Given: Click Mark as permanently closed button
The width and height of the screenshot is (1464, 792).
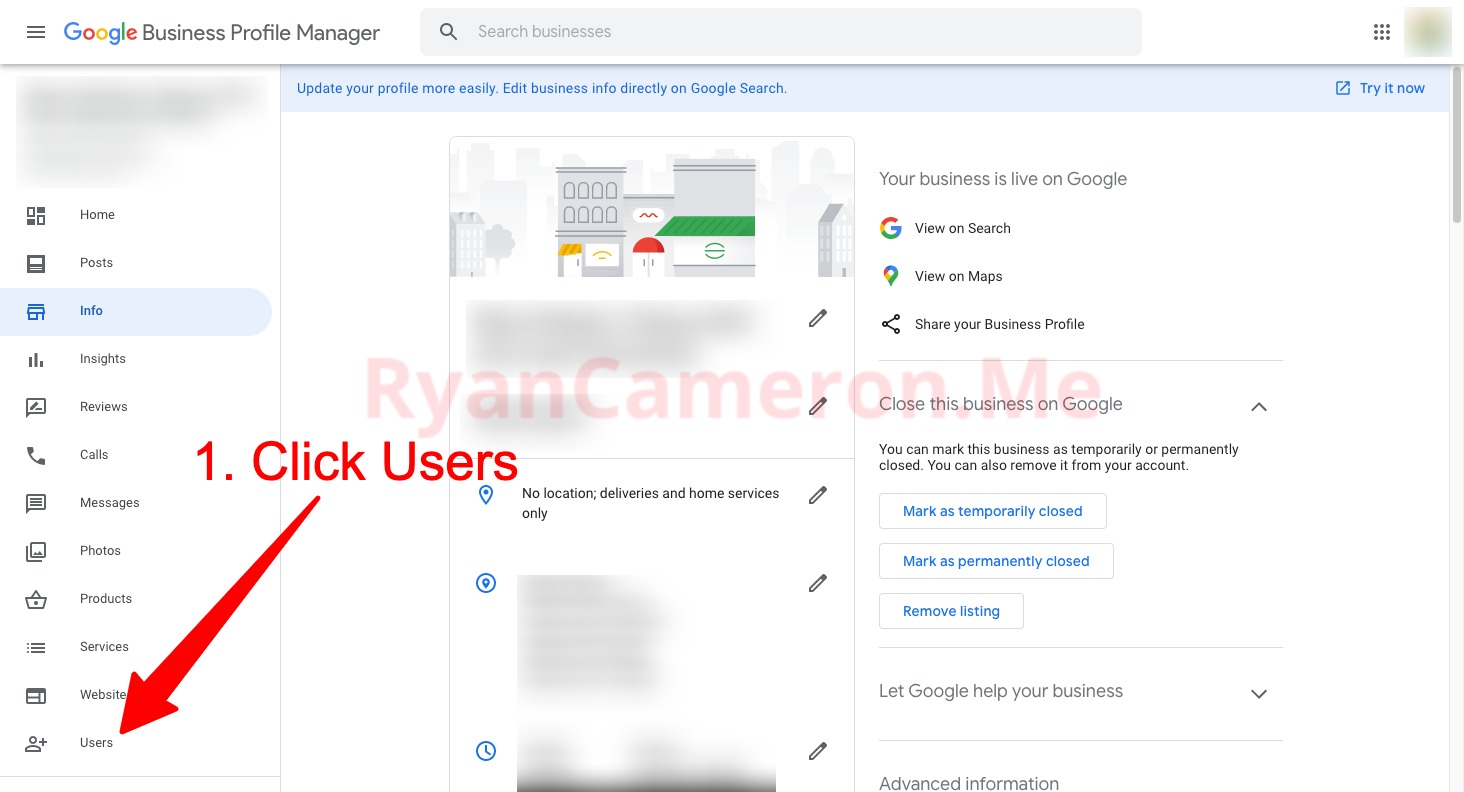Looking at the screenshot, I should [996, 561].
